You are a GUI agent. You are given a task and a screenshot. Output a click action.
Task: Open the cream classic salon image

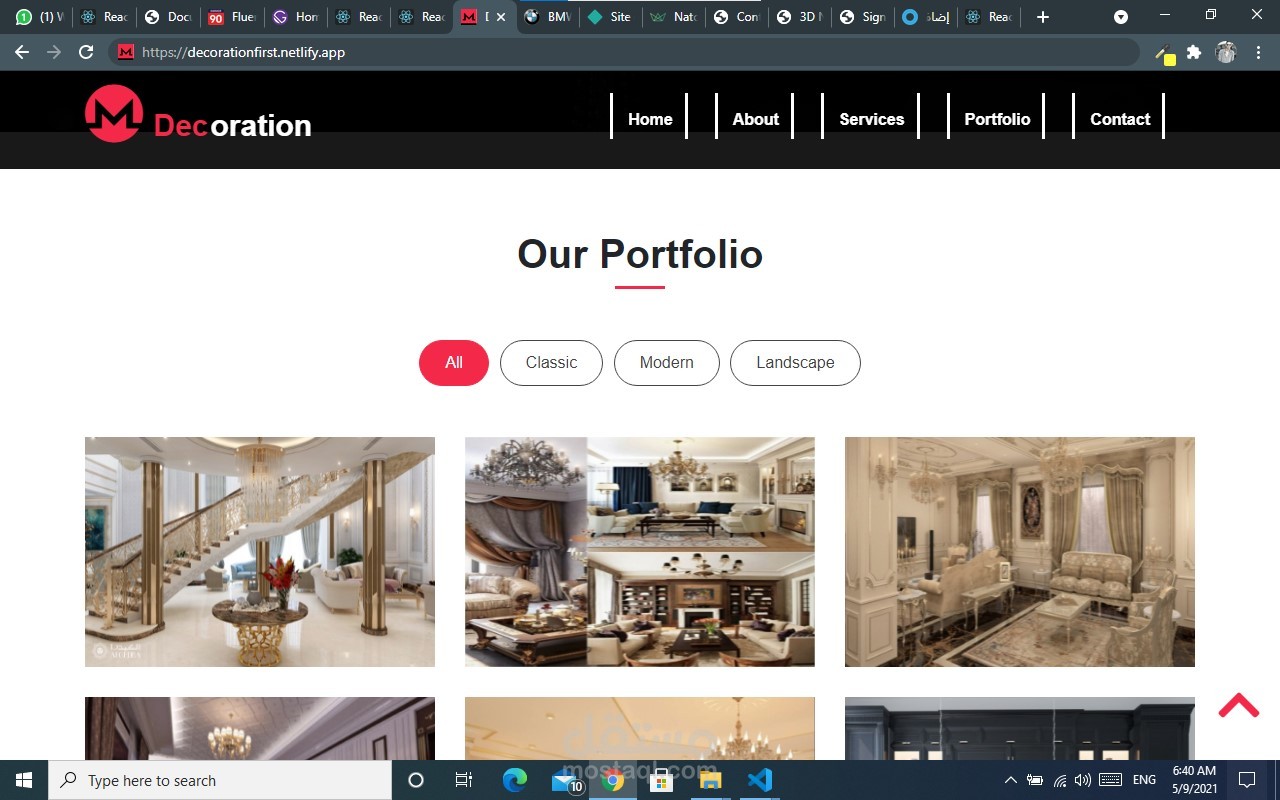coord(1020,552)
